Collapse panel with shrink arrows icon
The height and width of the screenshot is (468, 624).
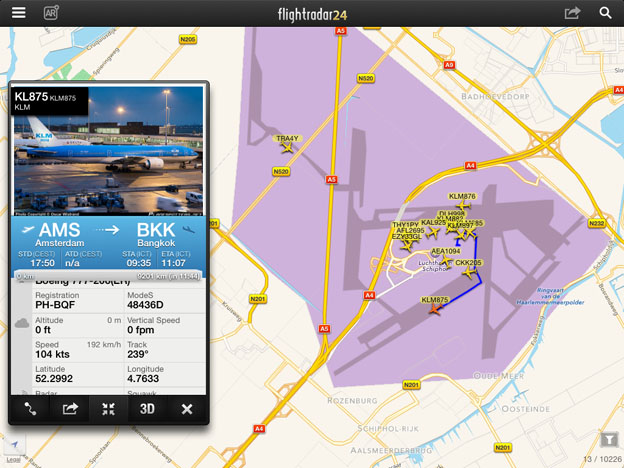(x=108, y=409)
